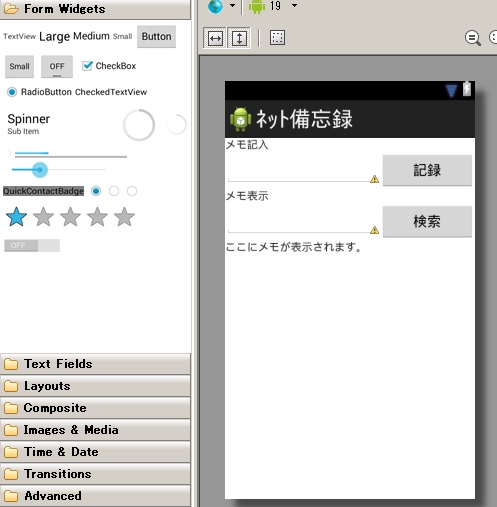This screenshot has height=507, width=497.
Task: Toggle vertical fill height icon
Action: click(x=239, y=38)
